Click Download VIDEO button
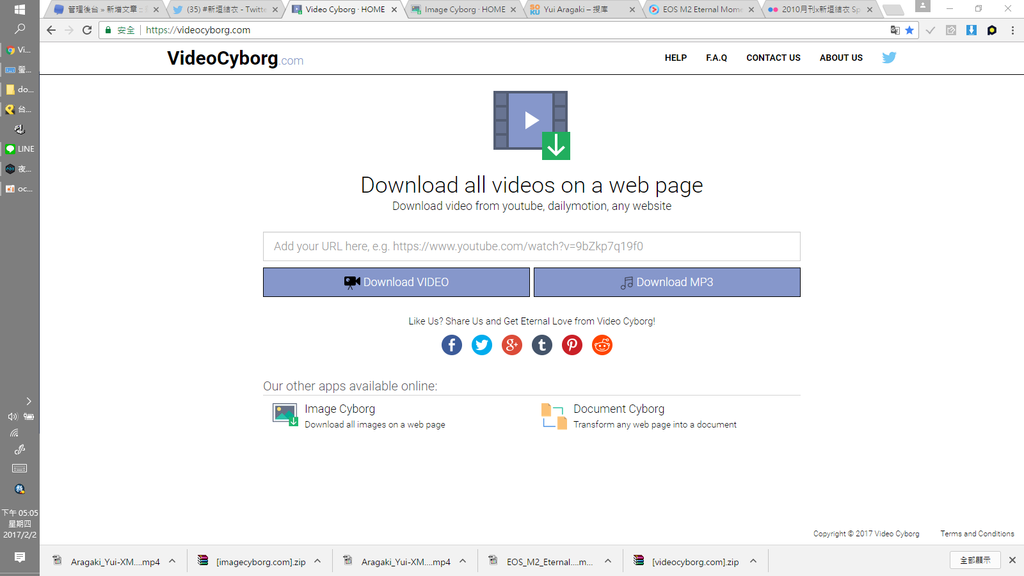 (x=396, y=282)
